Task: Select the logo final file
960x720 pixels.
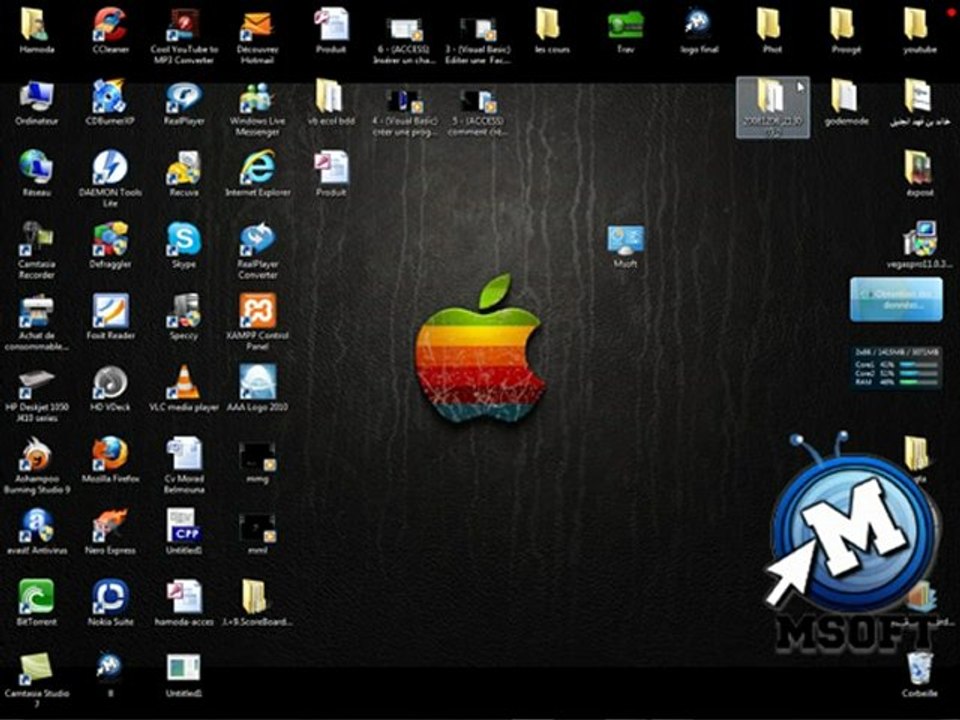Action: pos(699,31)
